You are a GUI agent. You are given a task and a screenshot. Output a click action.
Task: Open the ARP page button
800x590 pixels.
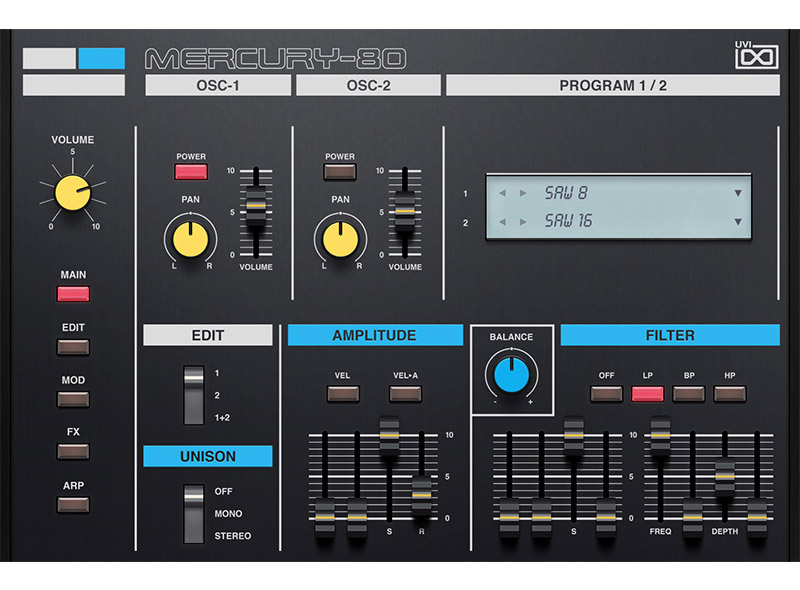(73, 505)
